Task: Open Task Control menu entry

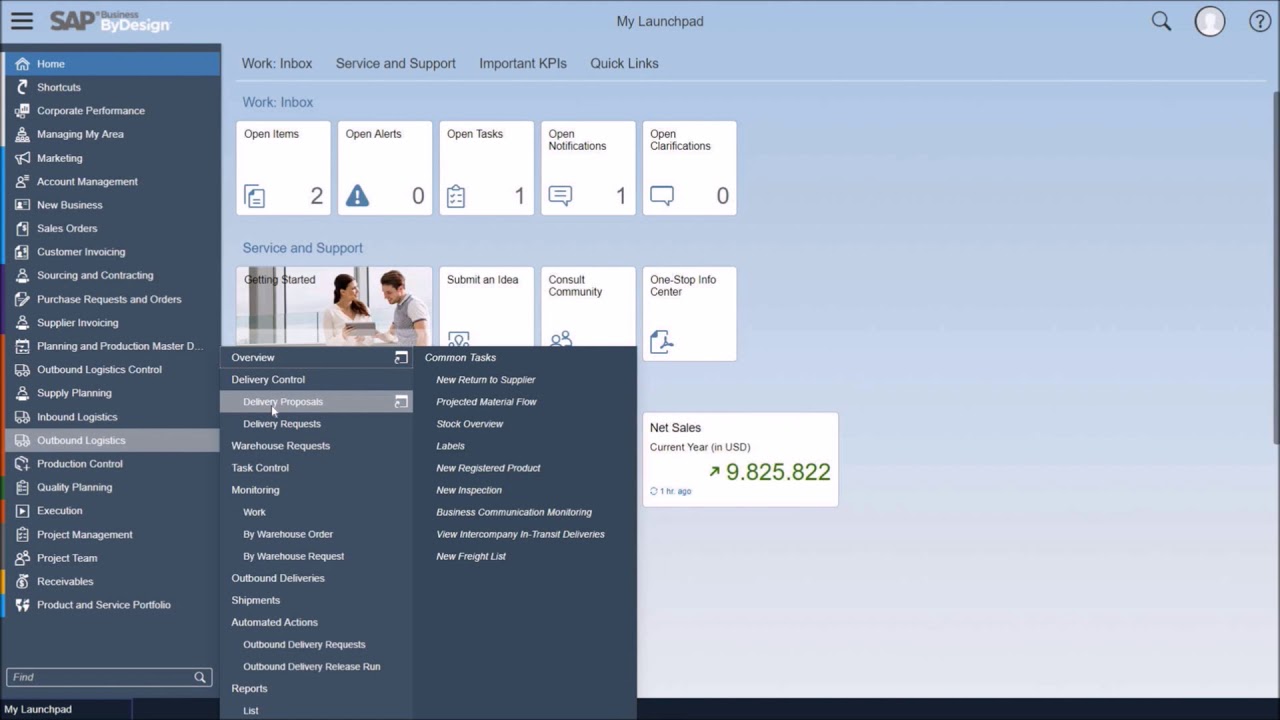Action: 260,468
